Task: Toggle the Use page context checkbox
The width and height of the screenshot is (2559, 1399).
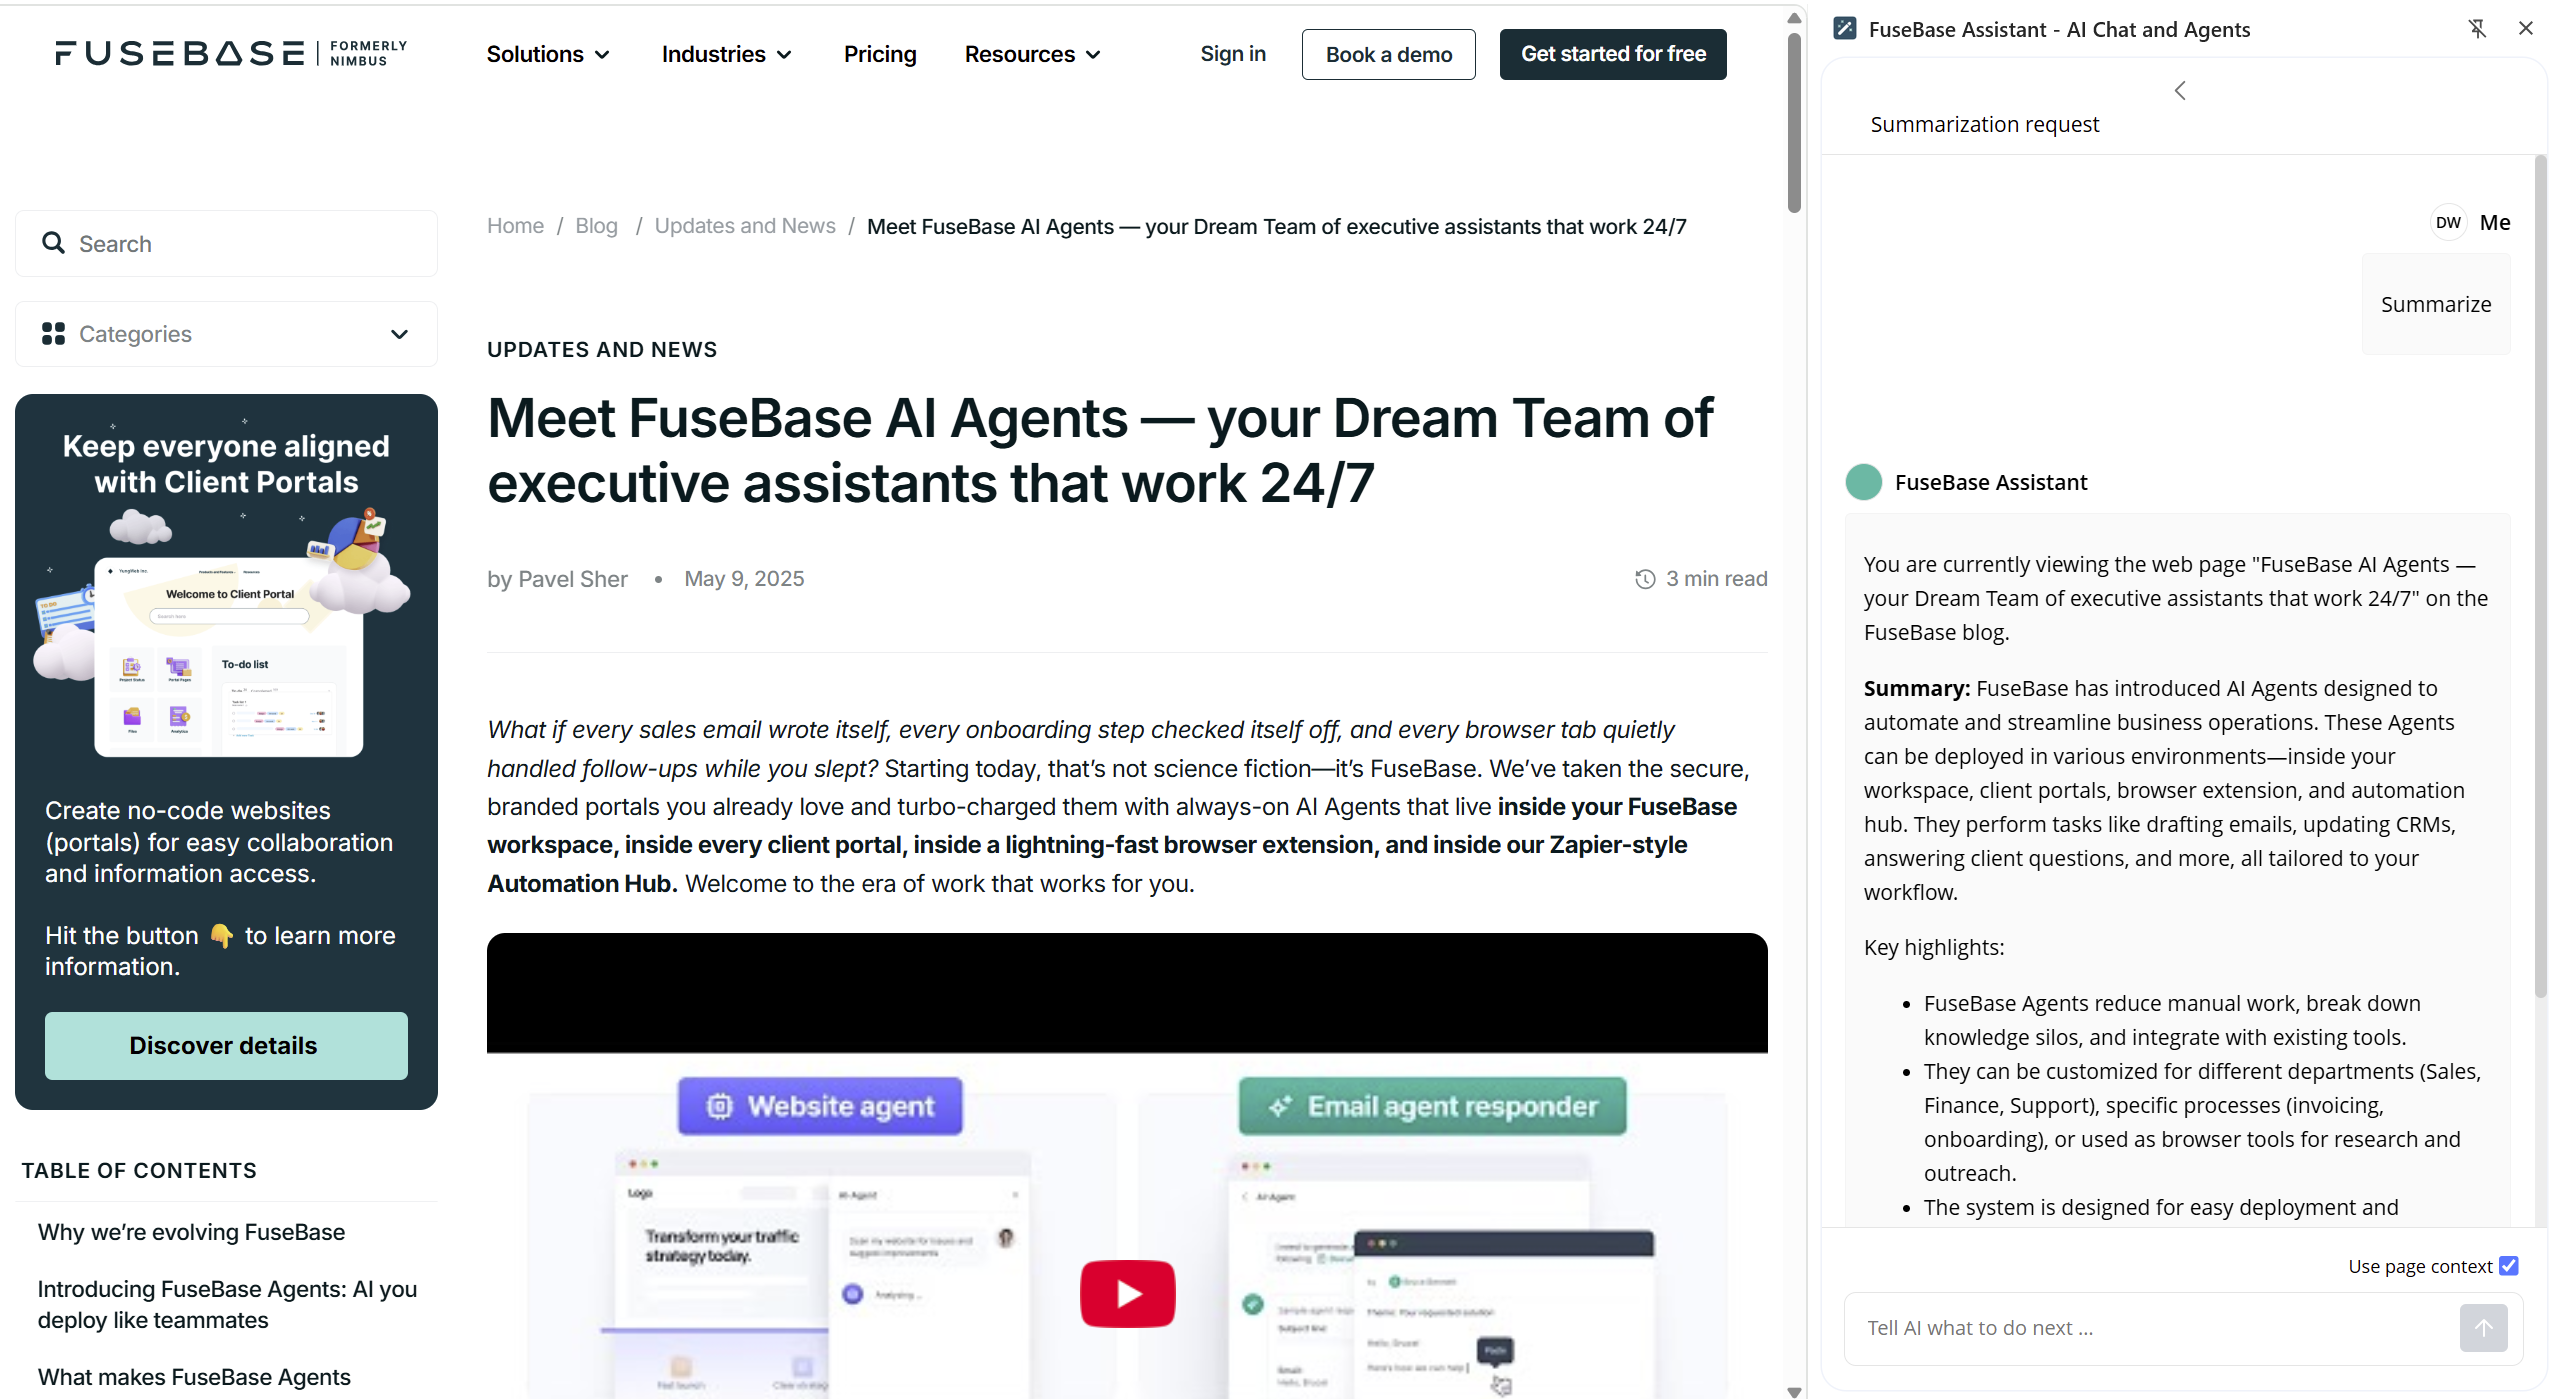Action: click(2508, 1266)
